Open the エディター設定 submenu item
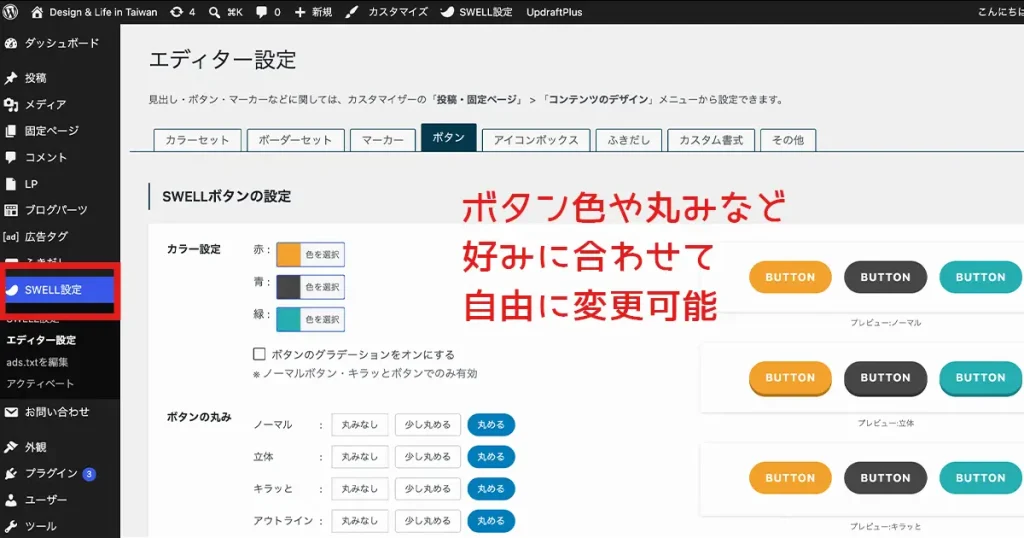The width and height of the screenshot is (1024, 538). [41, 340]
